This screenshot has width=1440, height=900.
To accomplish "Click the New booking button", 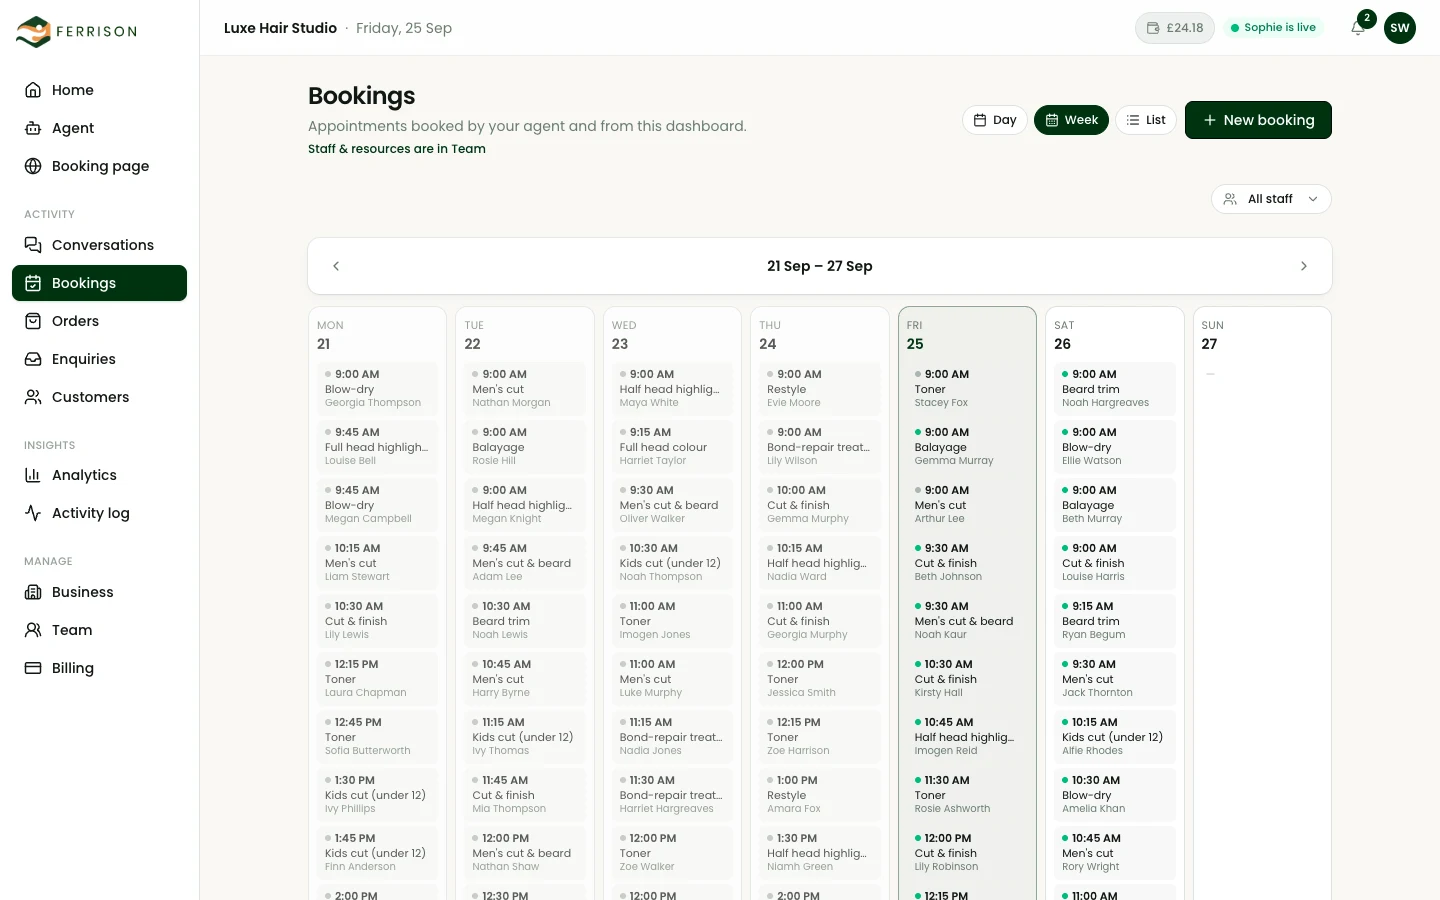I will click(x=1258, y=120).
